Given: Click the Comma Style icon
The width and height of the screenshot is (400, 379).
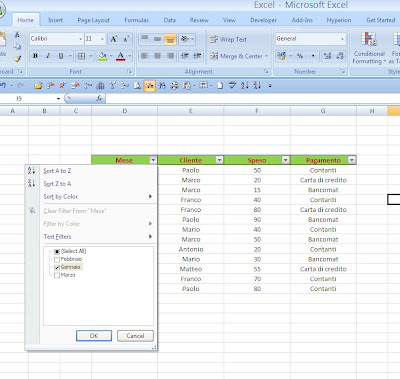Looking at the screenshot, I should (x=313, y=56).
